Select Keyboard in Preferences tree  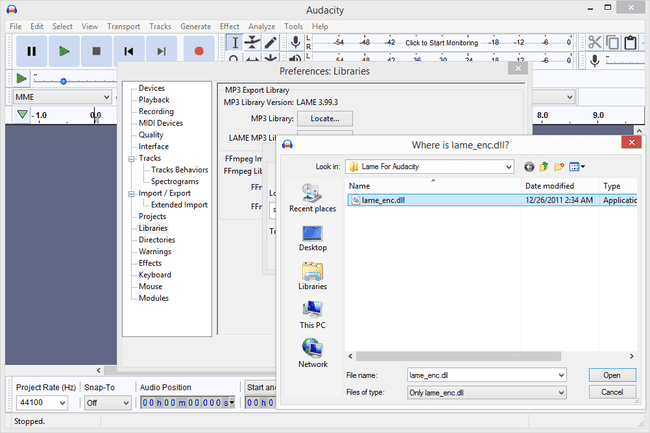coord(155,275)
